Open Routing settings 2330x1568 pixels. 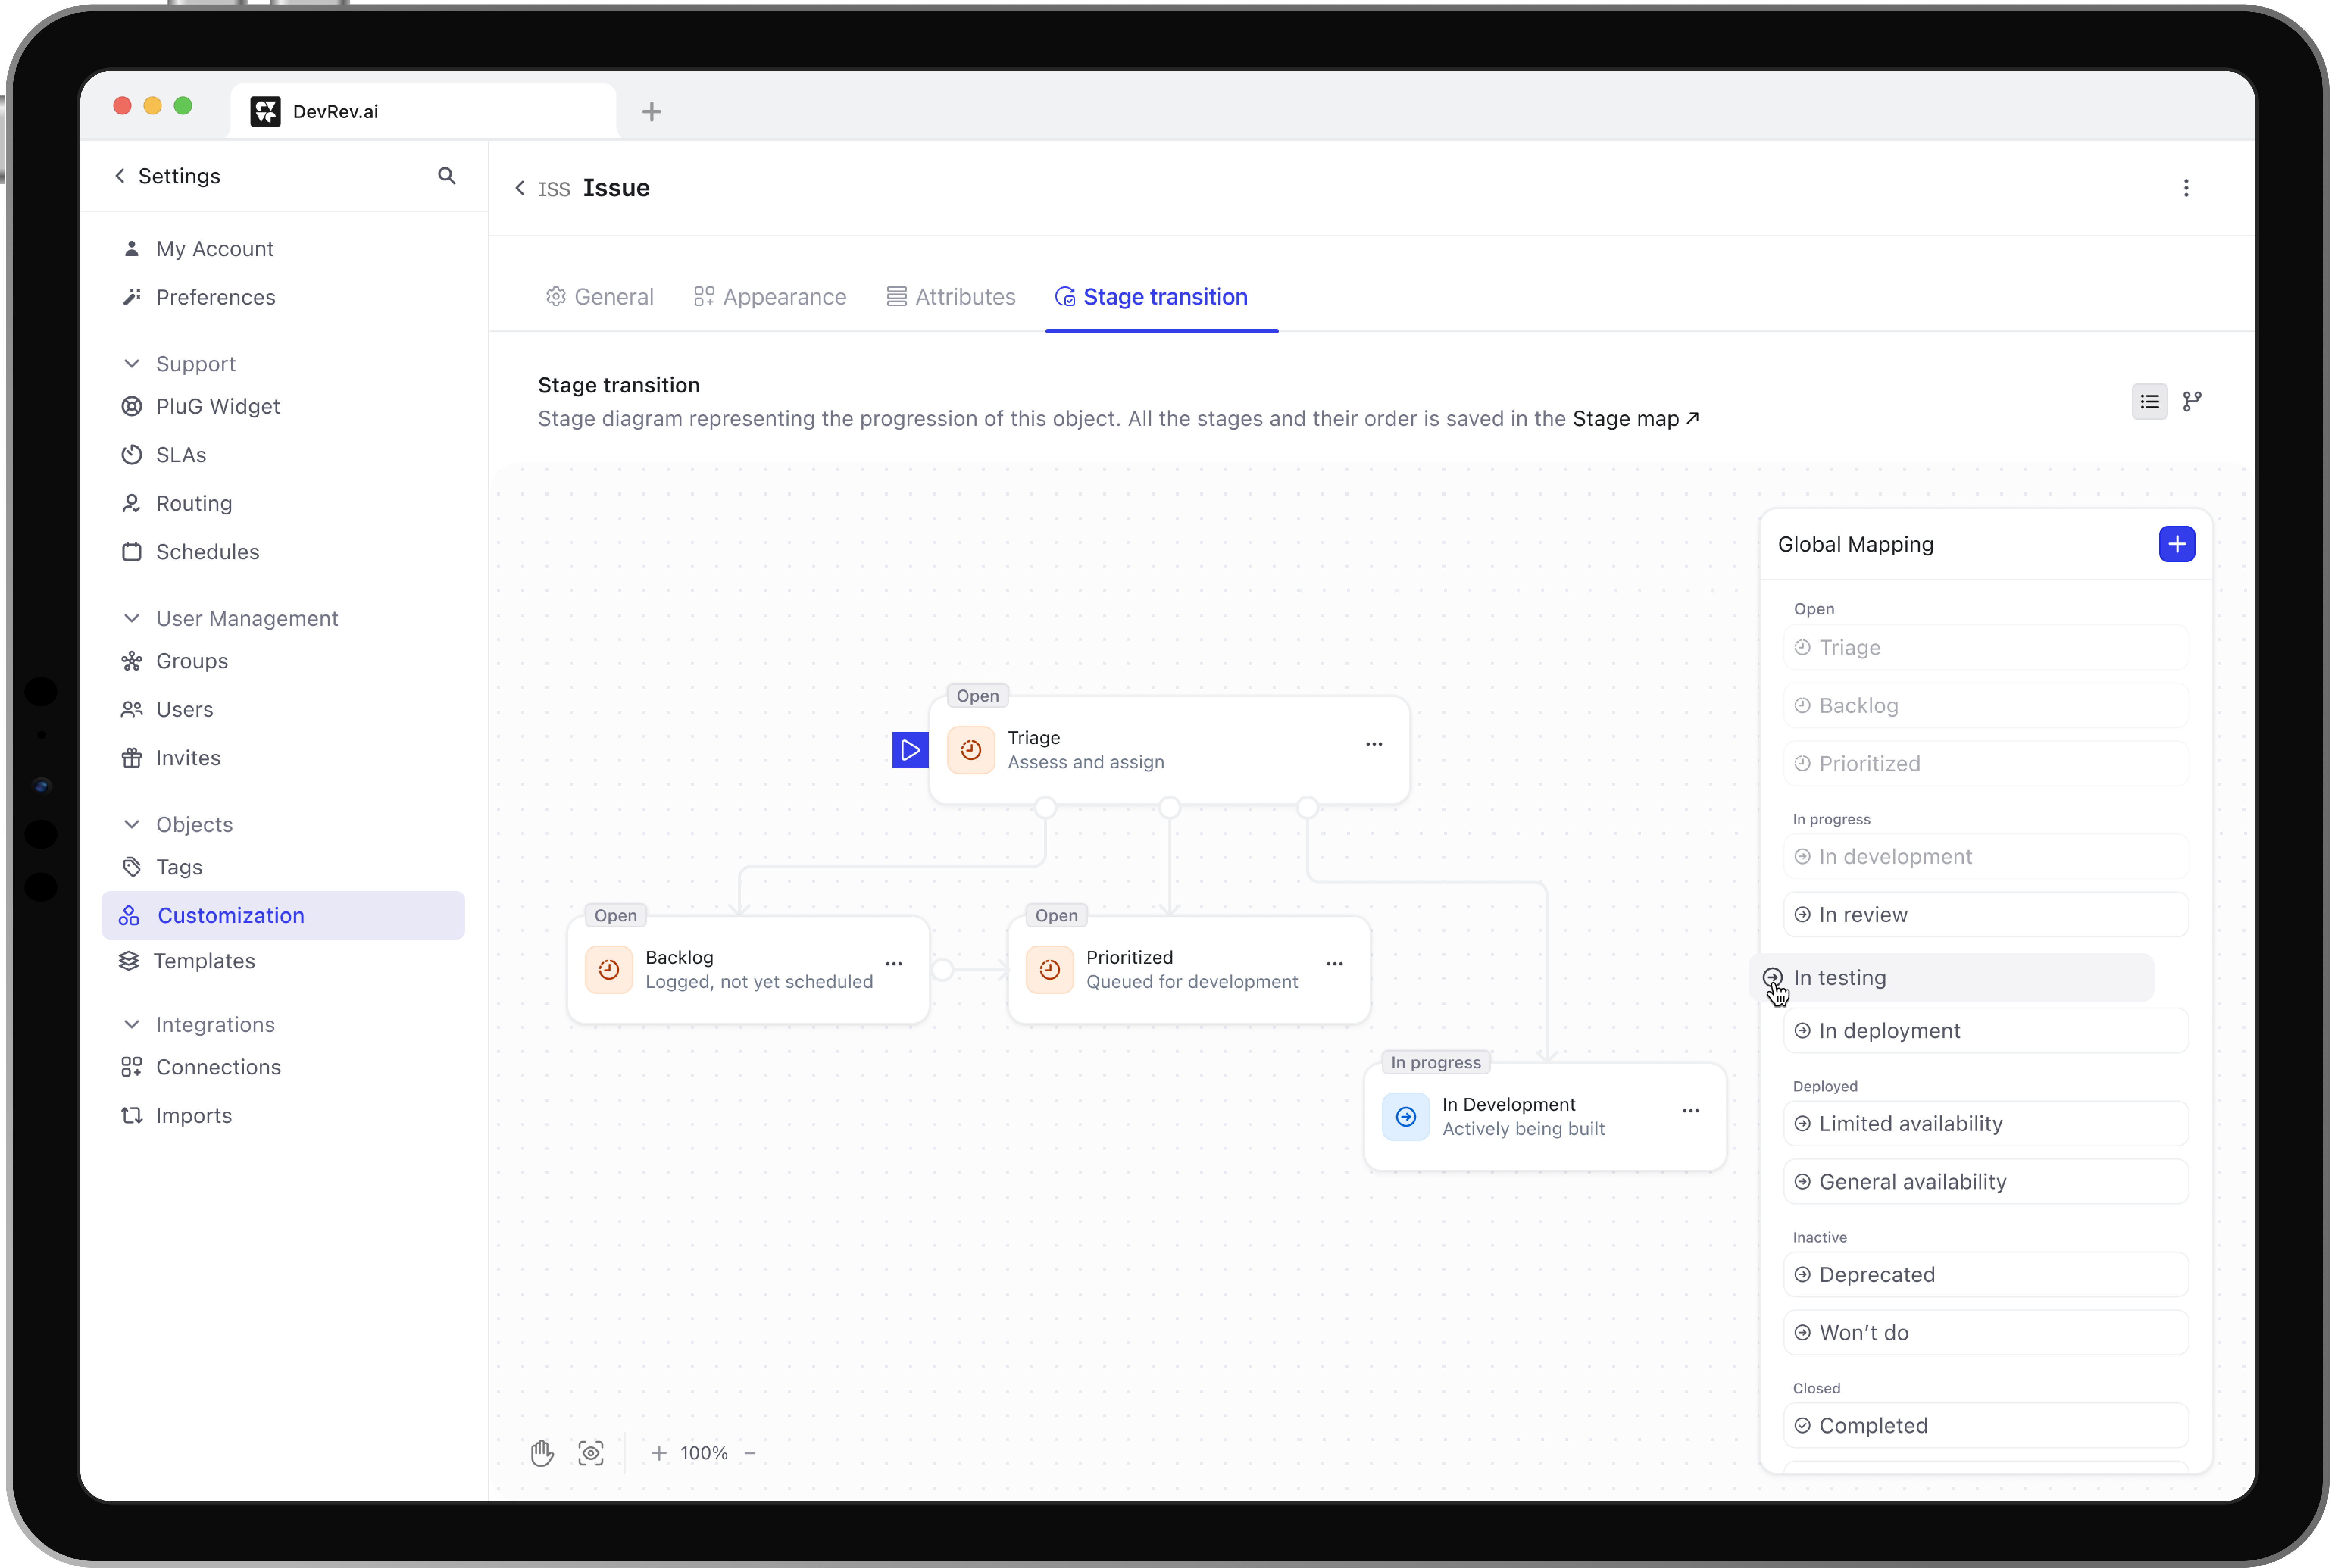coord(193,503)
